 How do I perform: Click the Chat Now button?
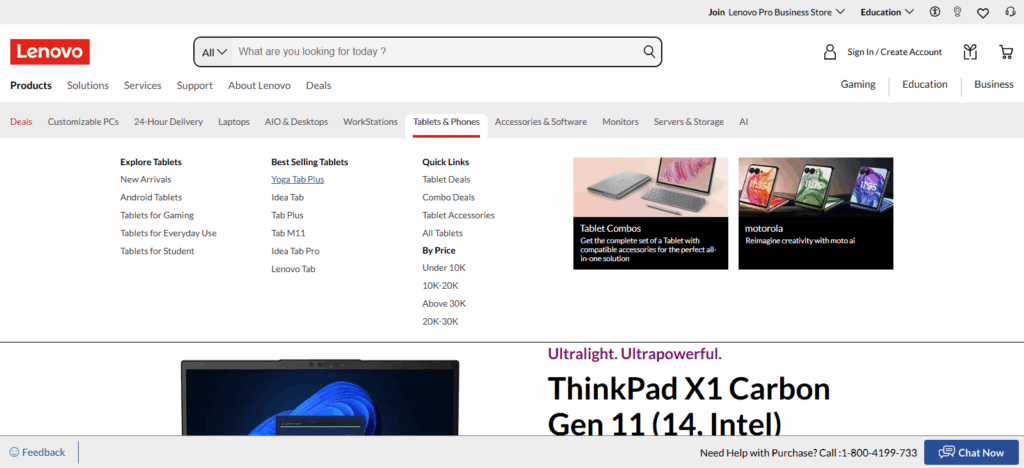(x=971, y=452)
